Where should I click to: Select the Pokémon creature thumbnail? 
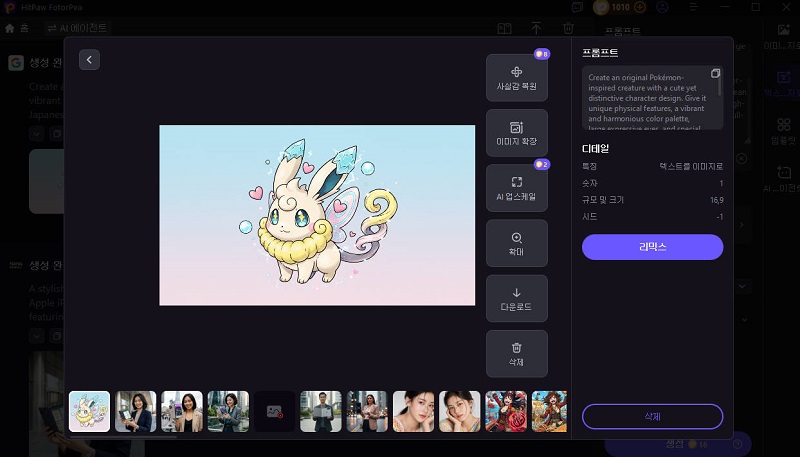89,412
